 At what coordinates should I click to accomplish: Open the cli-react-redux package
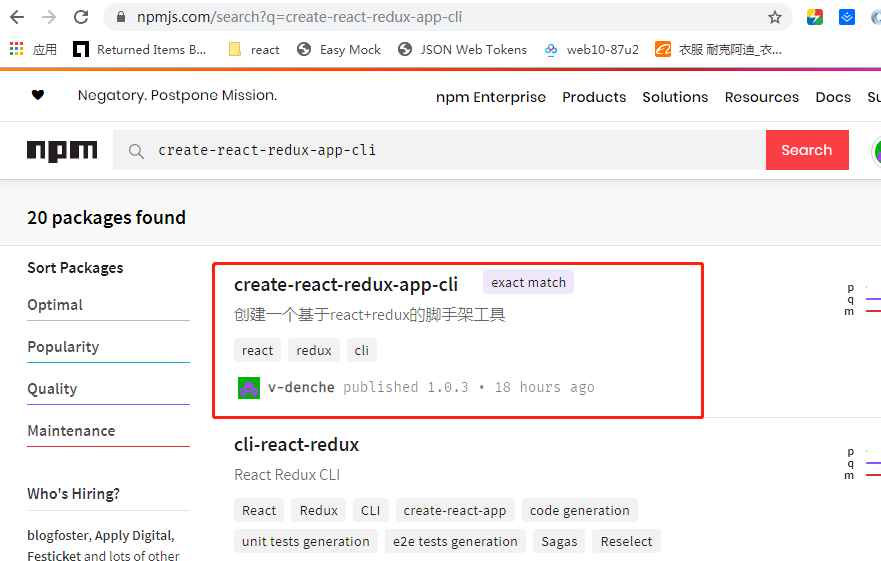(x=296, y=445)
